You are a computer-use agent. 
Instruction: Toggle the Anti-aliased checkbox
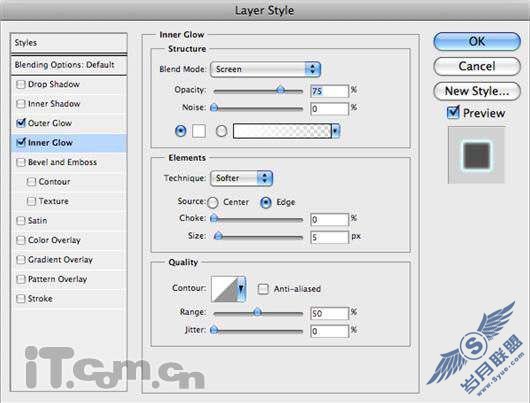click(x=263, y=289)
